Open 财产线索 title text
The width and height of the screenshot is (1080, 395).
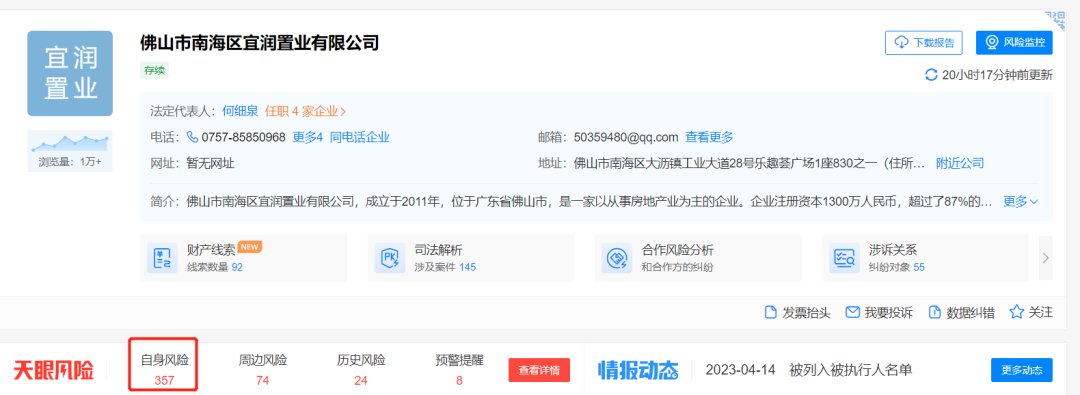click(211, 250)
